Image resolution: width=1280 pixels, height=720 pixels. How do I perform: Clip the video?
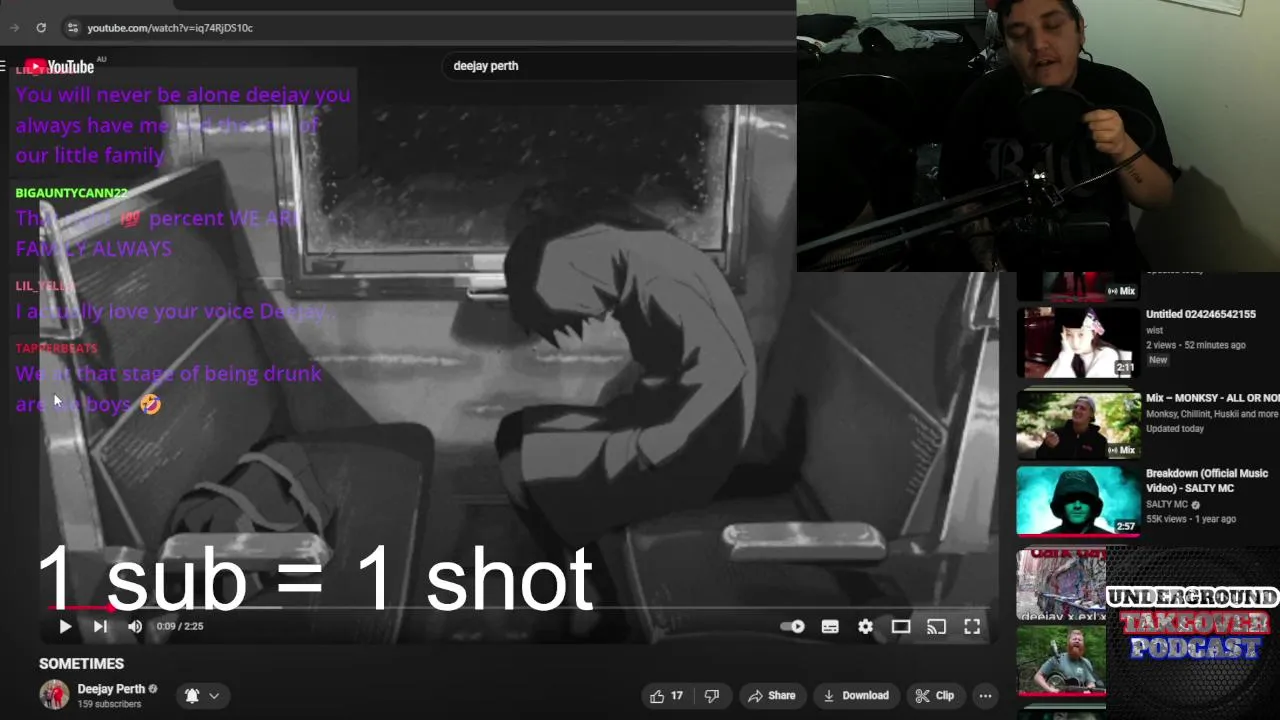click(x=935, y=696)
